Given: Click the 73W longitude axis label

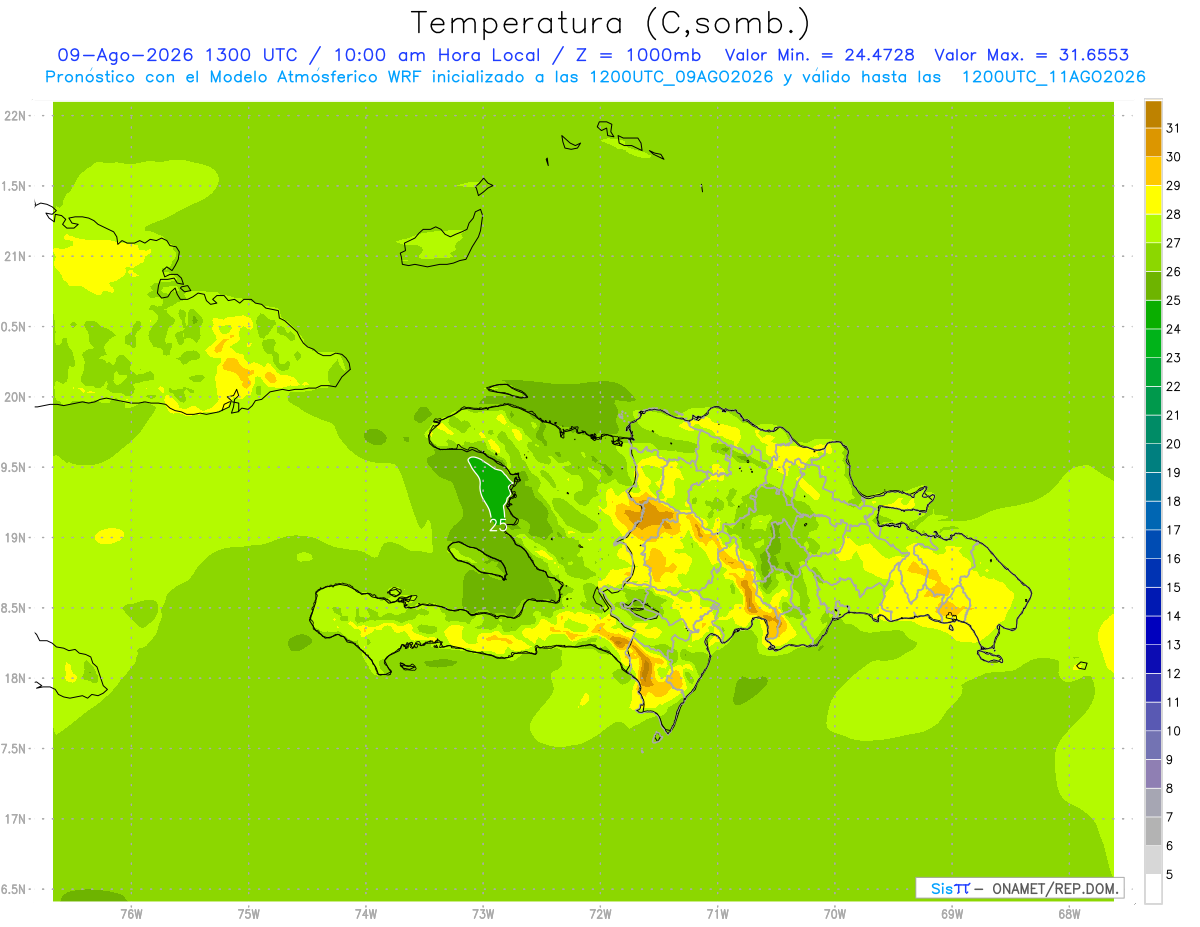Looking at the screenshot, I should (483, 915).
